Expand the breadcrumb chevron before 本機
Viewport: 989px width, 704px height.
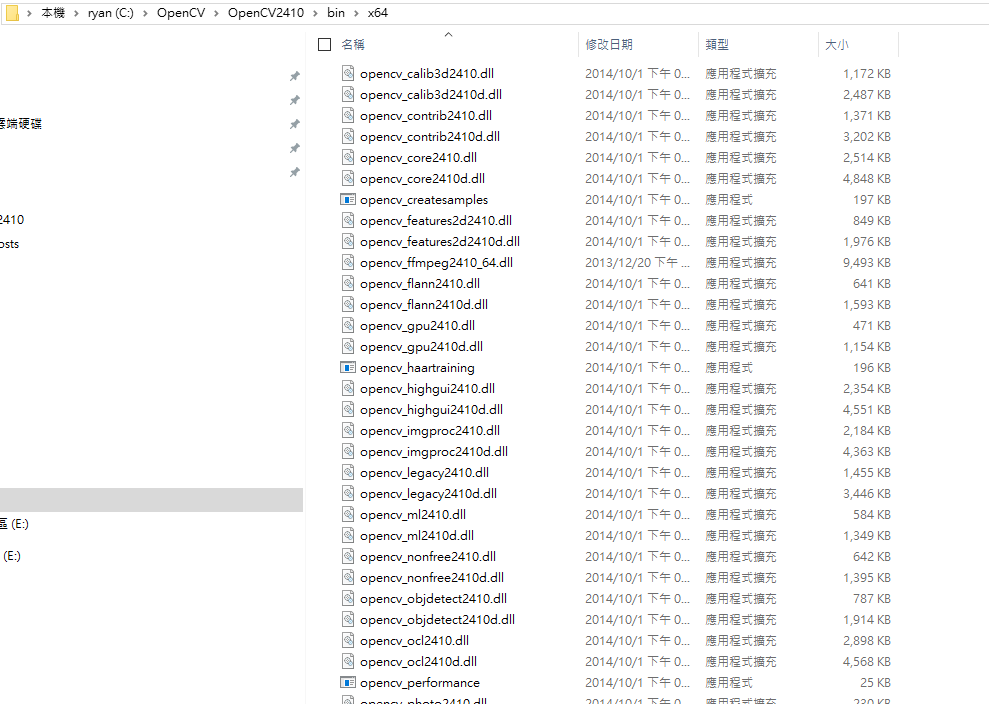[x=30, y=13]
